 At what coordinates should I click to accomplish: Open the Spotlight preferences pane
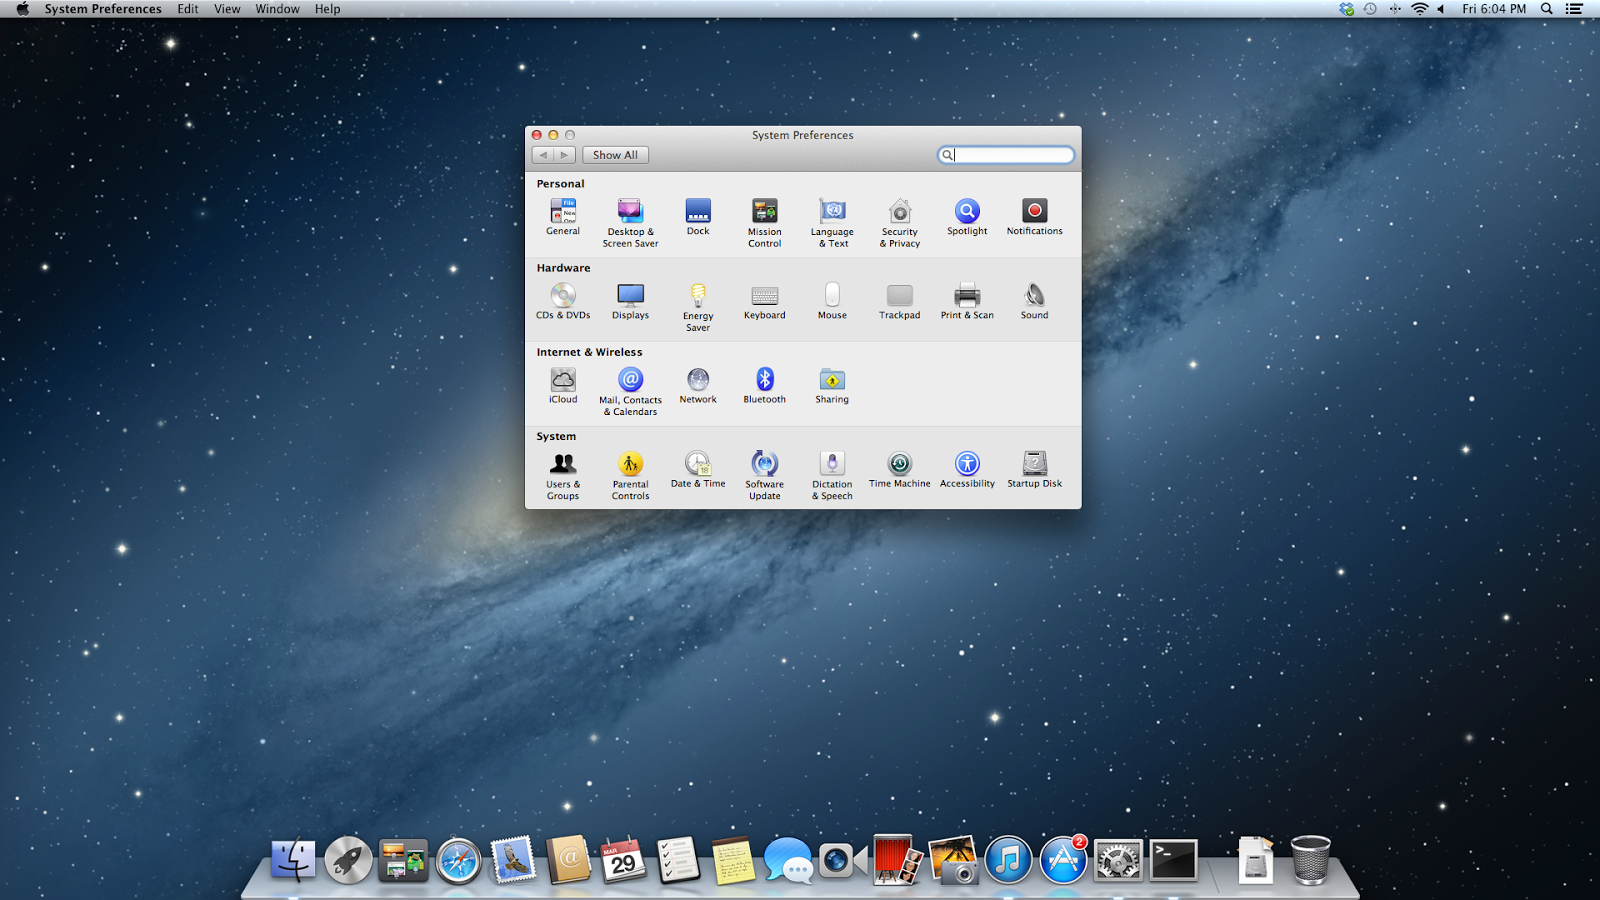(x=966, y=213)
